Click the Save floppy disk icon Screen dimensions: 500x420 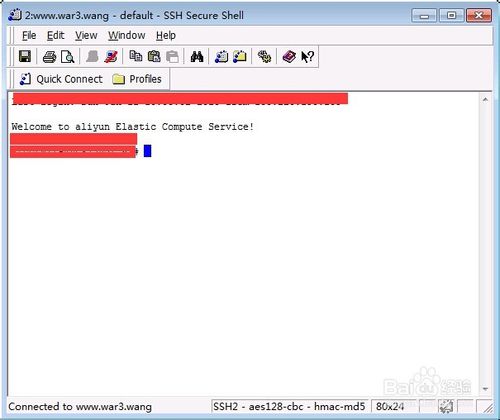point(25,57)
